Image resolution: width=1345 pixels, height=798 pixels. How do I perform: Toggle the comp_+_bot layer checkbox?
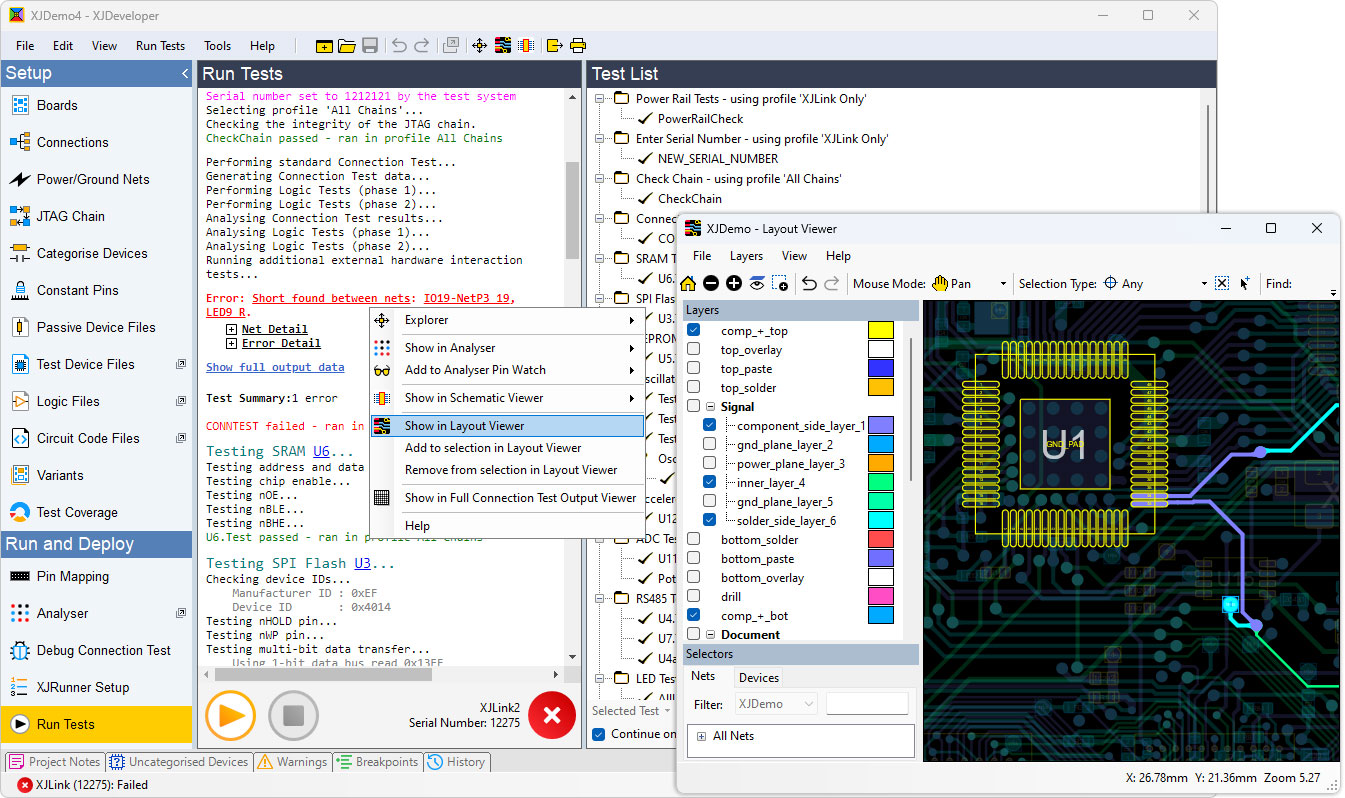pos(694,615)
